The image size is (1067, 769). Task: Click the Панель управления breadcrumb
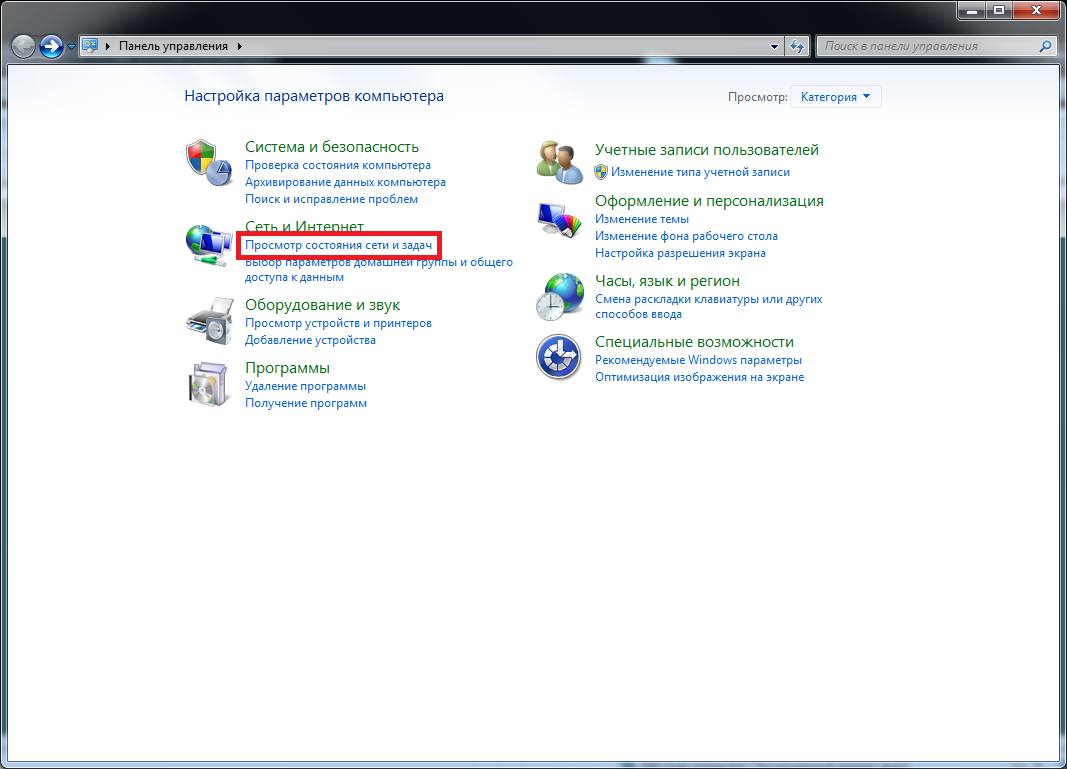(x=174, y=46)
